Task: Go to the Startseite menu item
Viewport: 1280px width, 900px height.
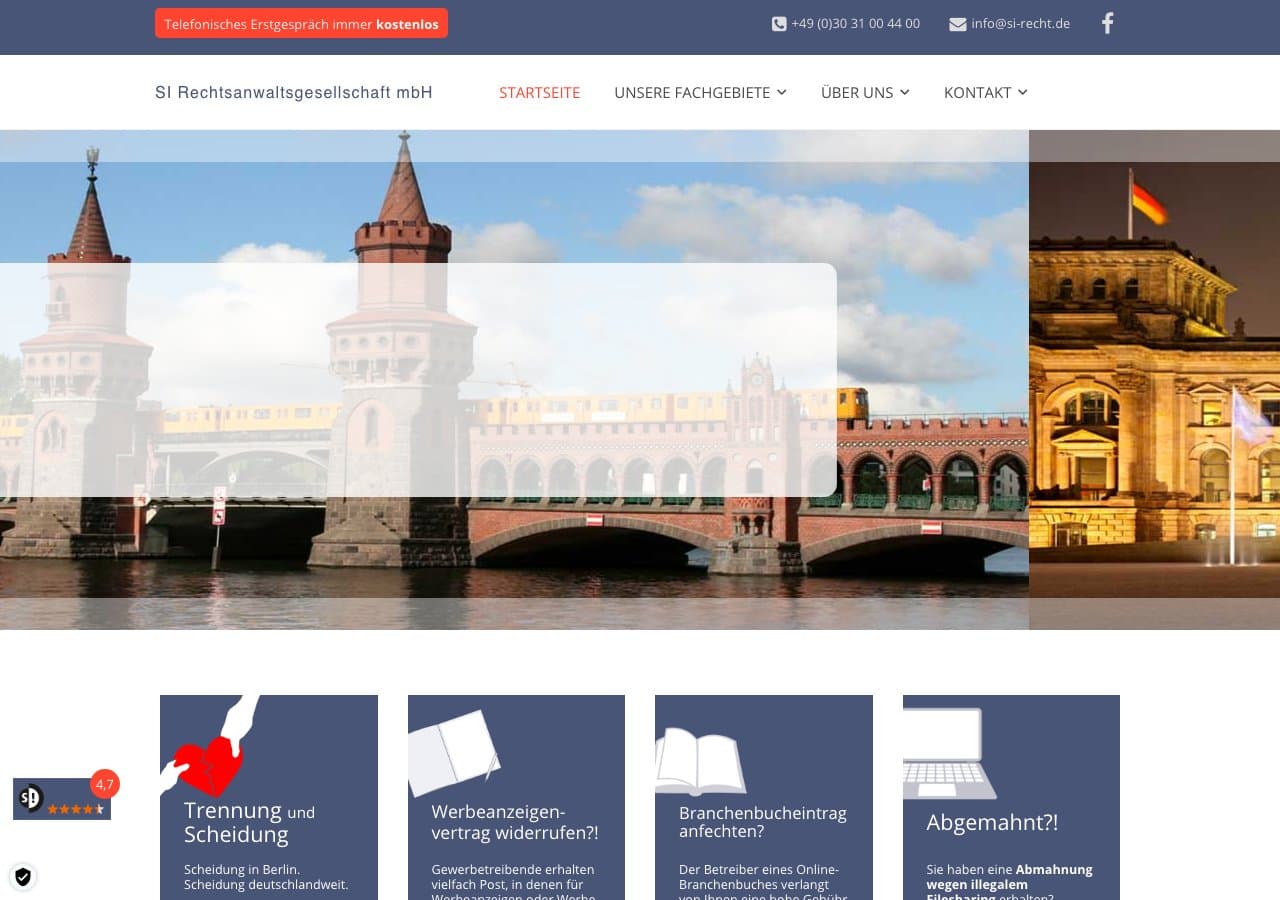Action: tap(539, 92)
